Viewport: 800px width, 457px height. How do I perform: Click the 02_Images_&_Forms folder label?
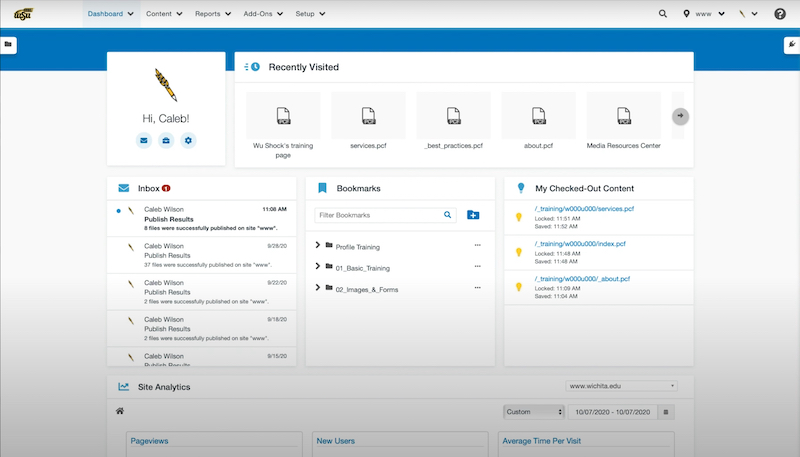[x=367, y=290]
